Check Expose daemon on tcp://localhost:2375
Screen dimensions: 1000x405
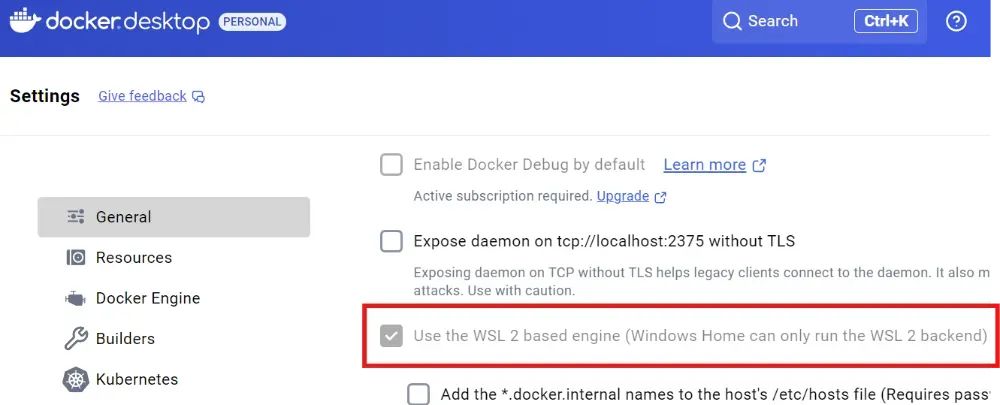click(x=391, y=241)
